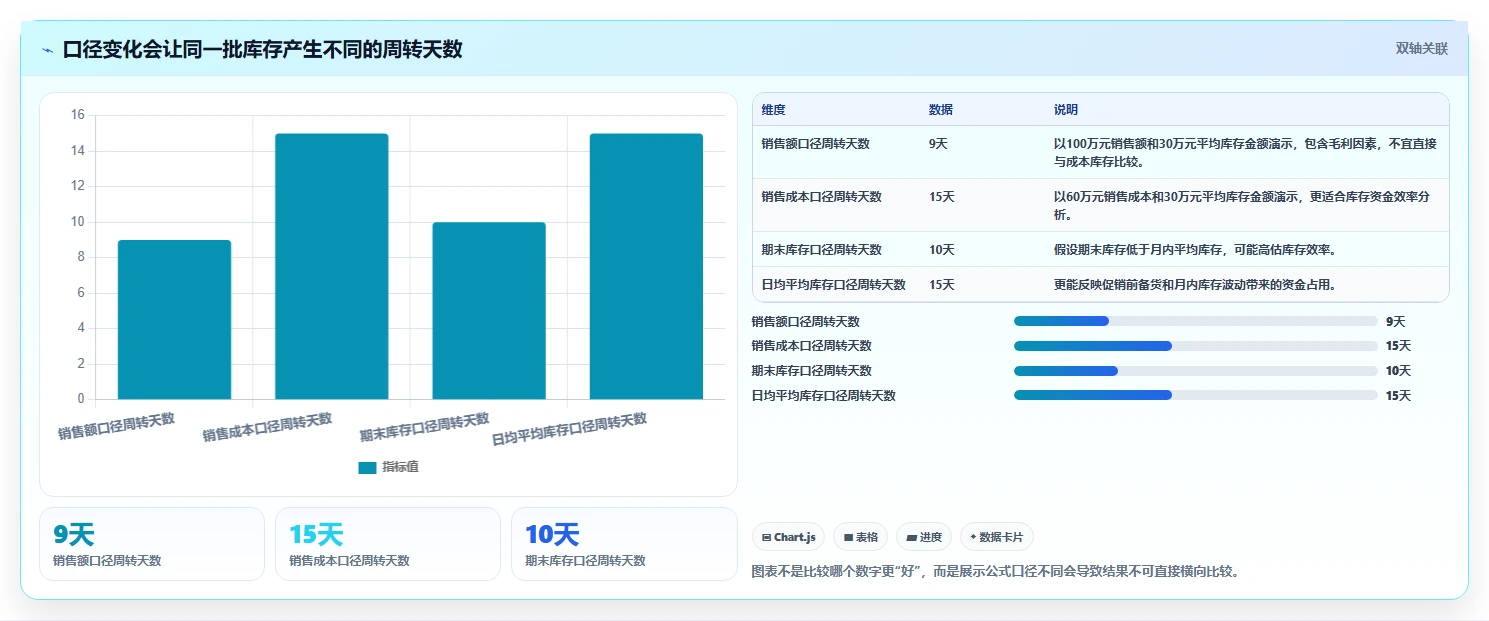Image resolution: width=1489 pixels, height=621 pixels.
Task: Click the 9天 value in the table
Action: click(938, 144)
